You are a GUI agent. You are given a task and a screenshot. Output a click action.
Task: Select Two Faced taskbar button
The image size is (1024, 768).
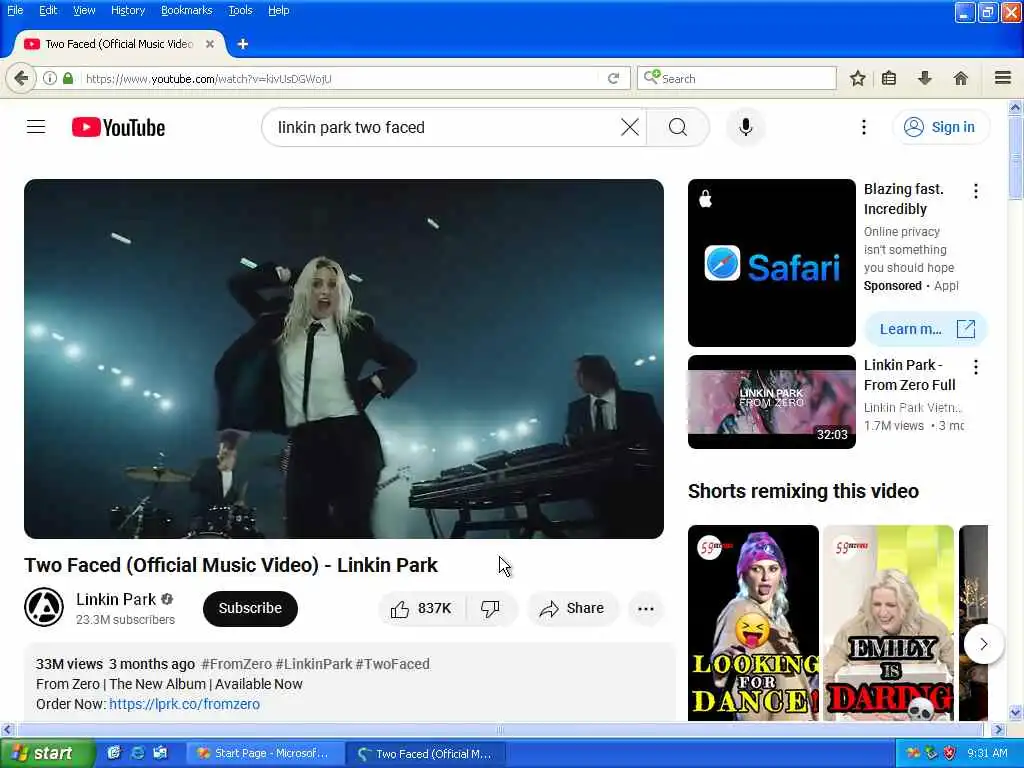pos(426,754)
